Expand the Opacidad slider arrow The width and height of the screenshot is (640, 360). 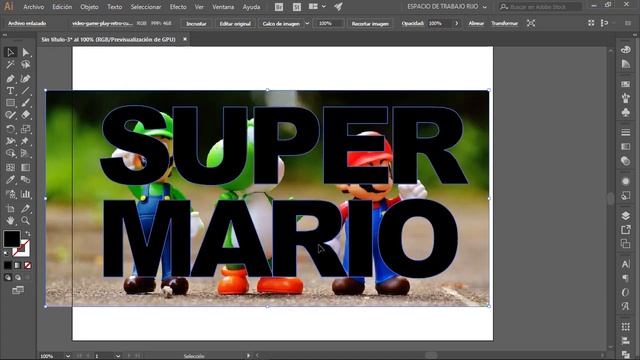coord(456,24)
